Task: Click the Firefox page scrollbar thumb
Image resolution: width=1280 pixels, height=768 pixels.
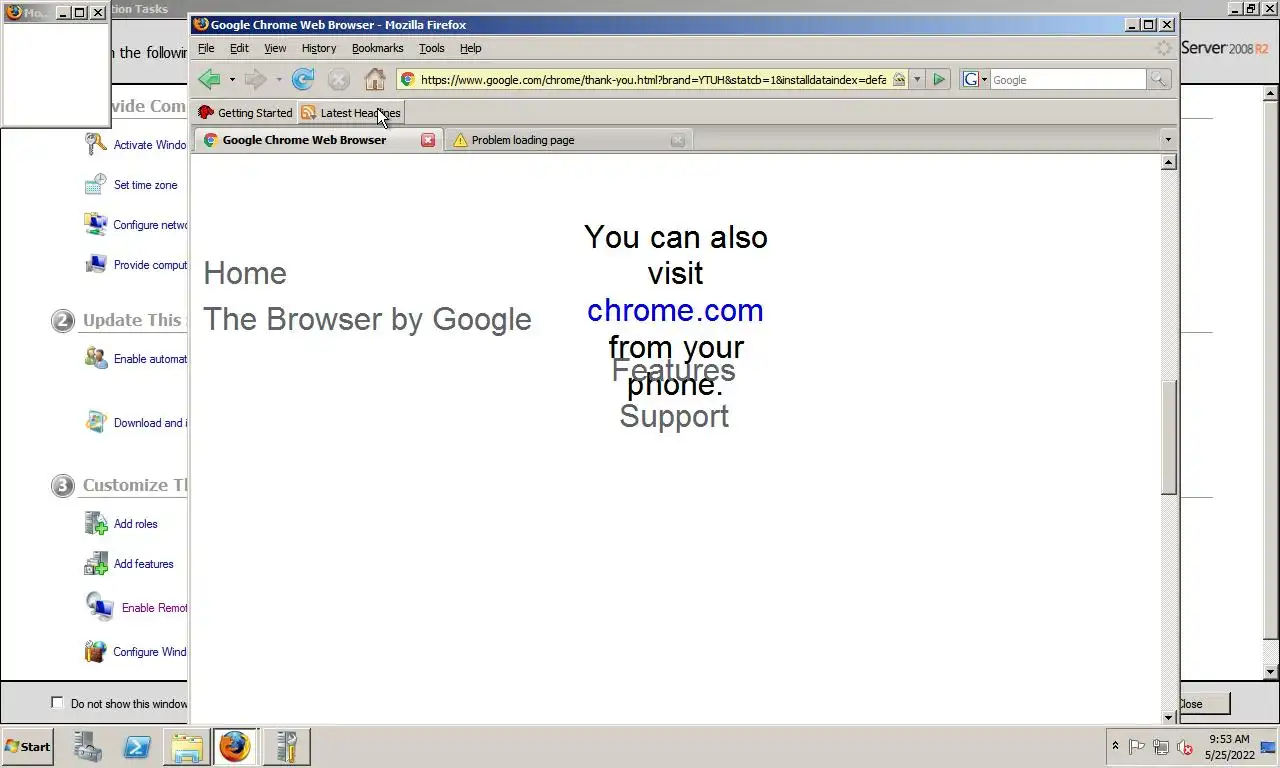Action: [1169, 438]
